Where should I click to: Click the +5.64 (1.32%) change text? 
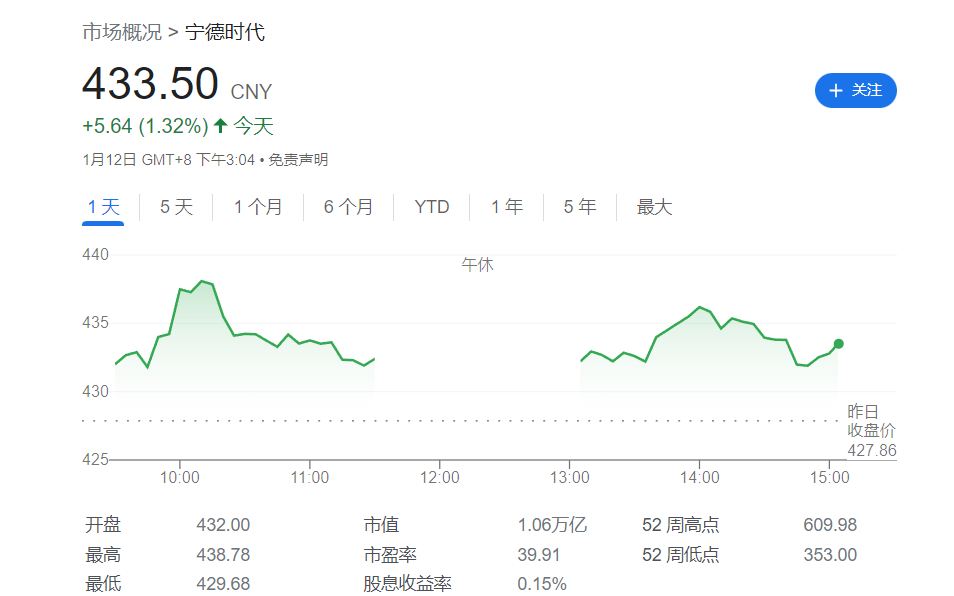[x=145, y=126]
